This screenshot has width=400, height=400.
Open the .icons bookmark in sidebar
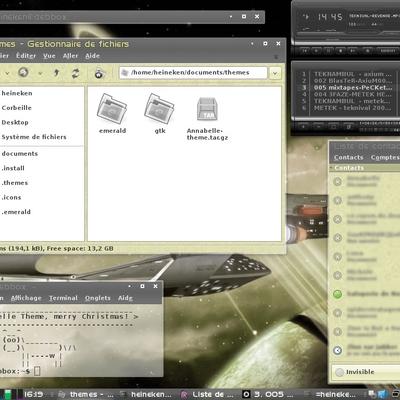click(x=11, y=197)
